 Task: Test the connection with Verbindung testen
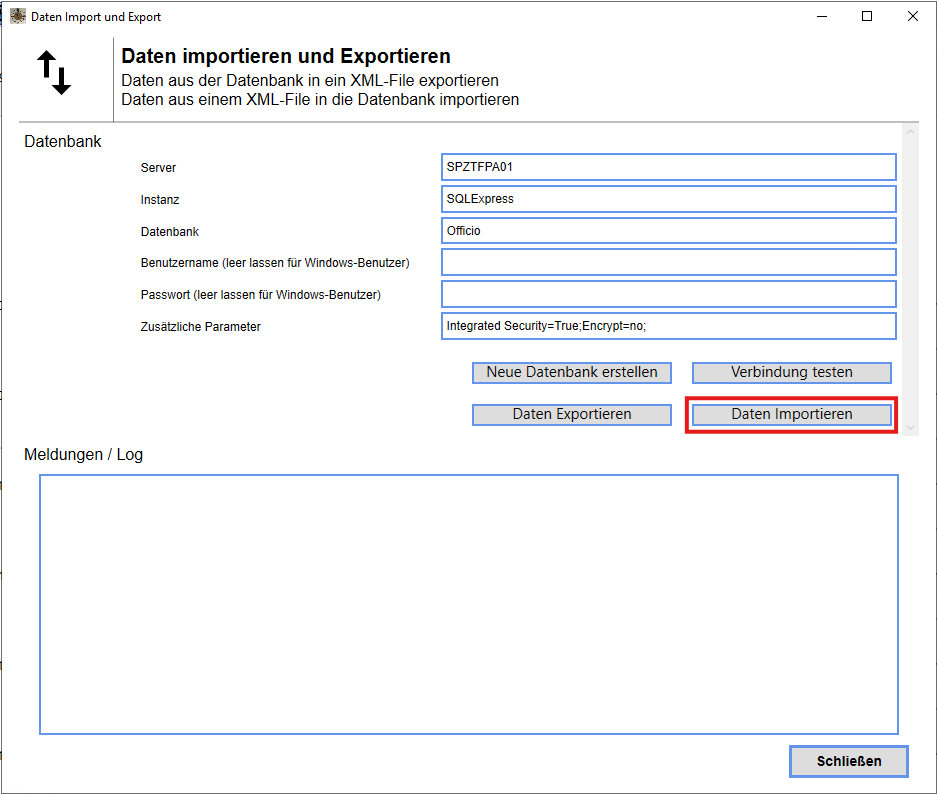coord(791,373)
